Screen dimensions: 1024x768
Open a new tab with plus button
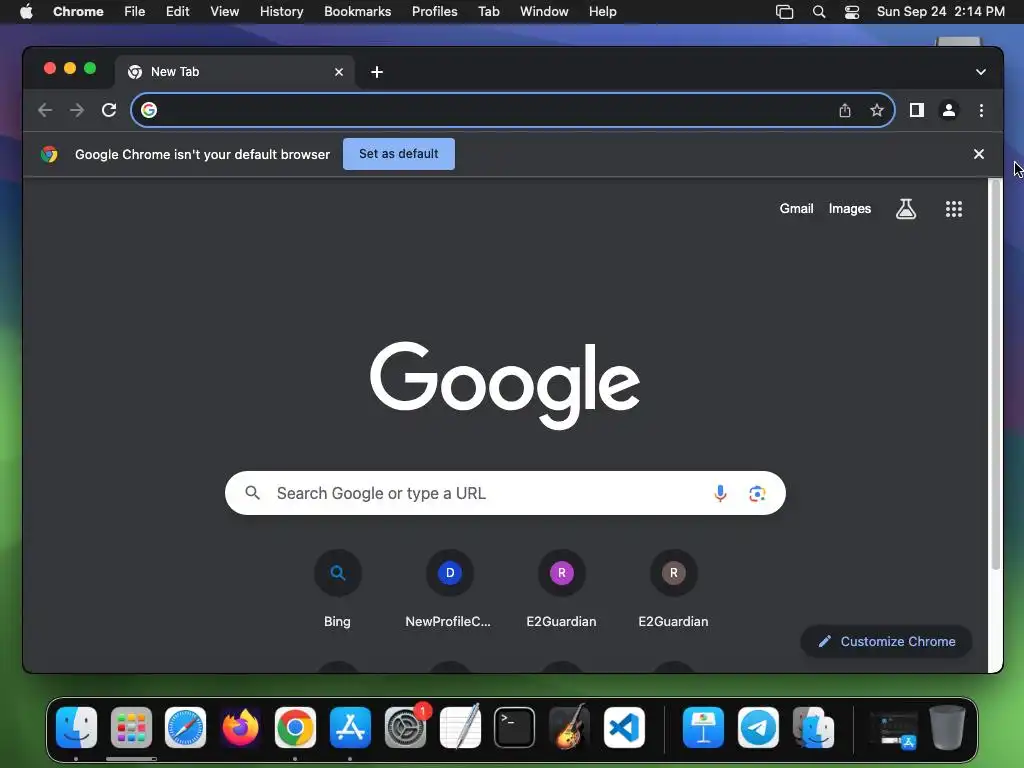pyautogui.click(x=377, y=72)
